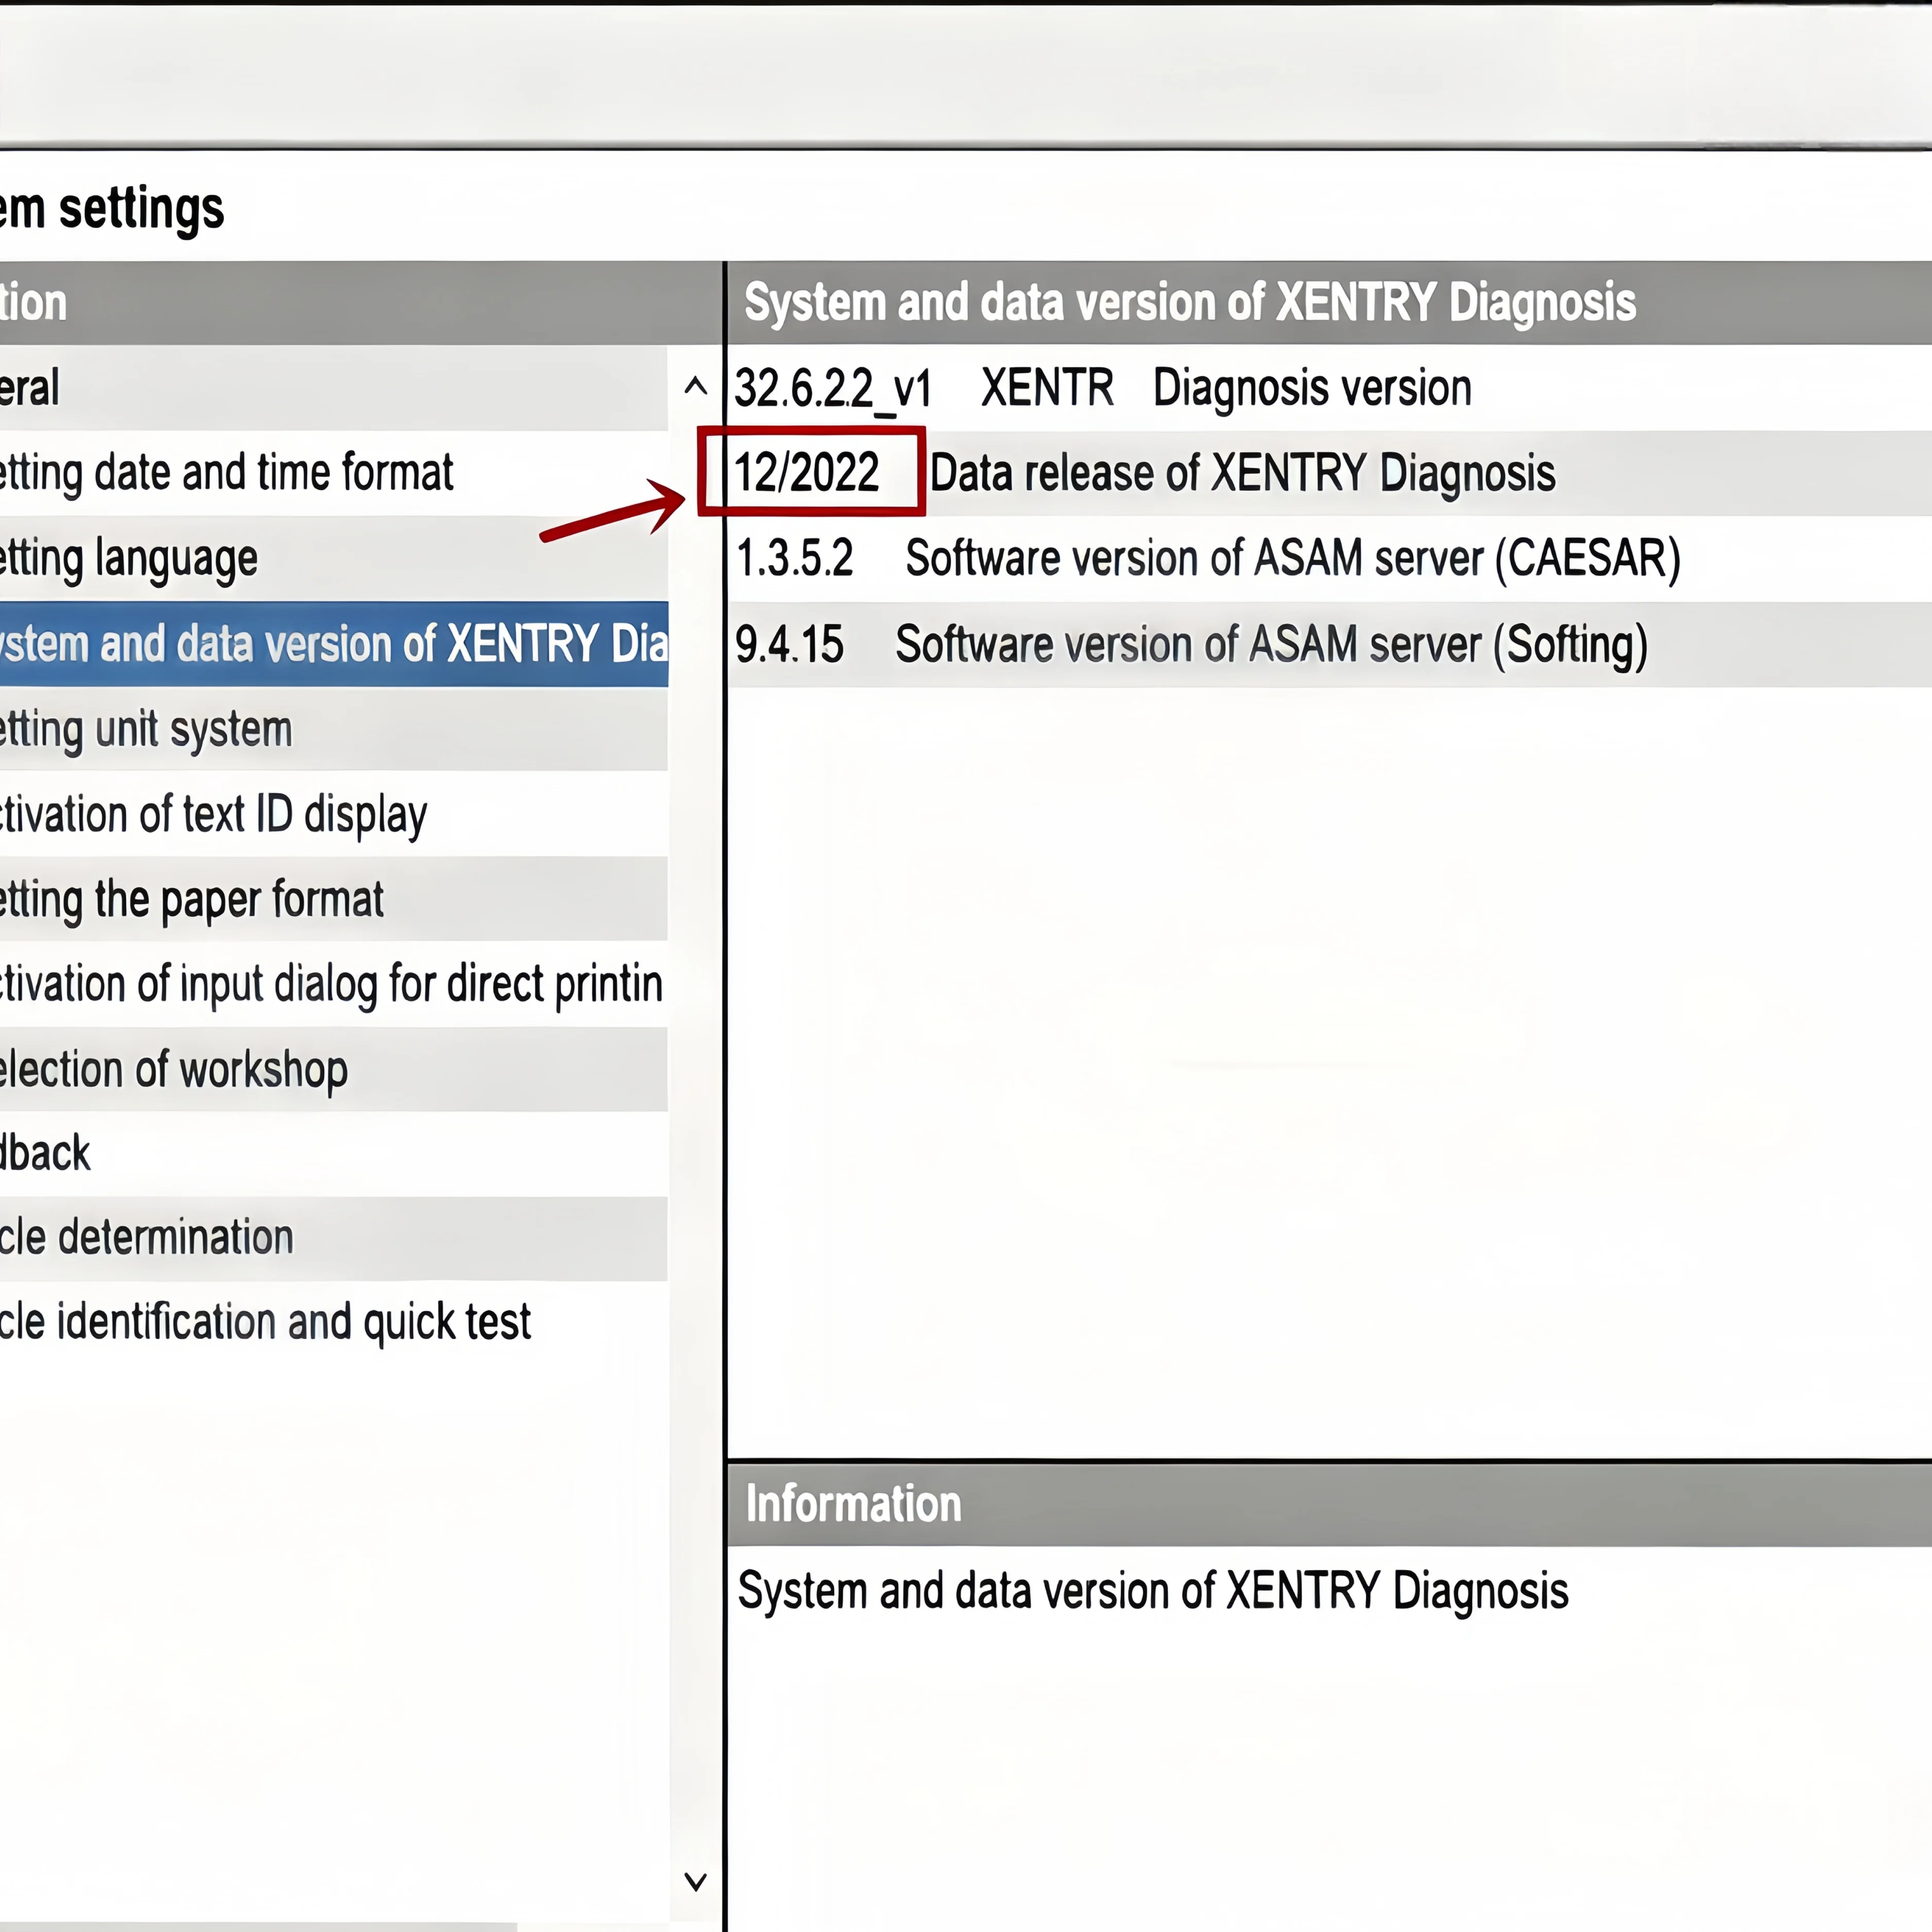Click the '32.6.2.2_v1' version value
1932x1932 pixels.
pyautogui.click(x=833, y=389)
